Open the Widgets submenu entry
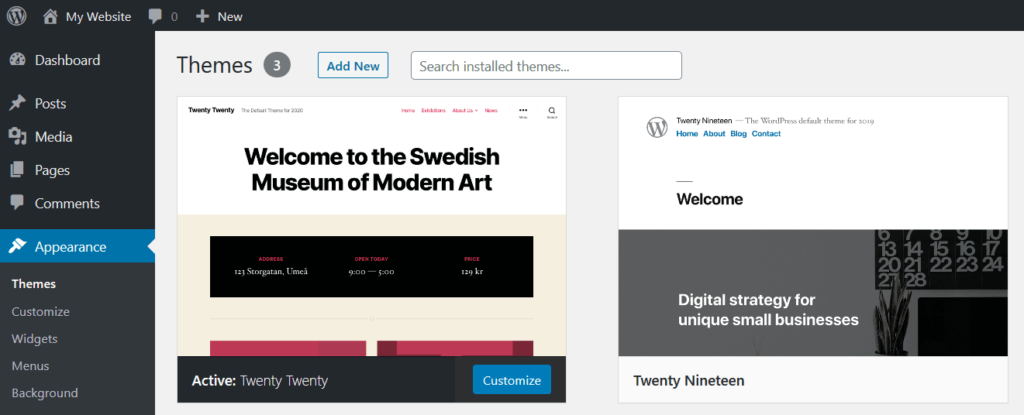This screenshot has width=1024, height=415. pos(35,339)
